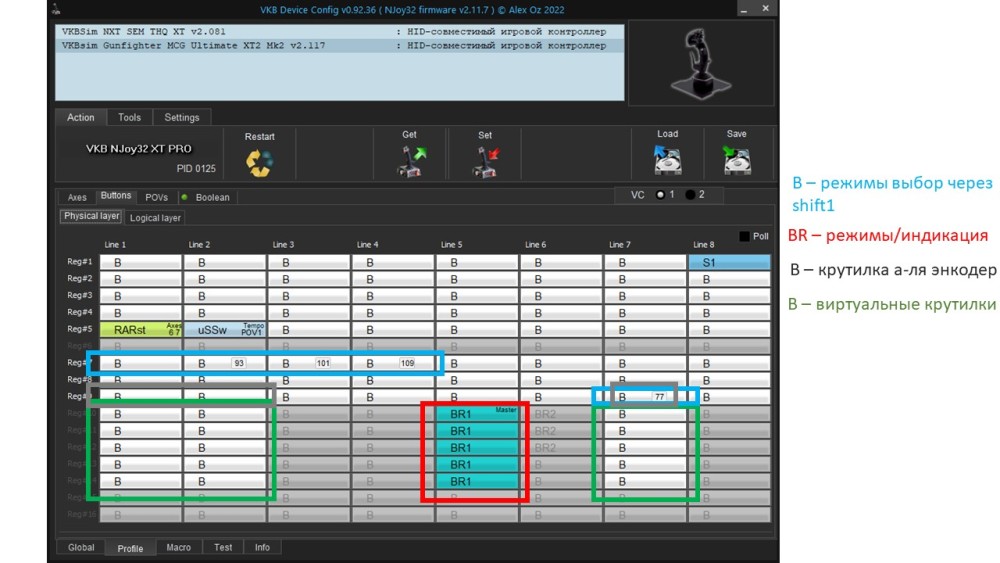
Task: Click Reg#2 Line 8 B cell
Action: 729,279
